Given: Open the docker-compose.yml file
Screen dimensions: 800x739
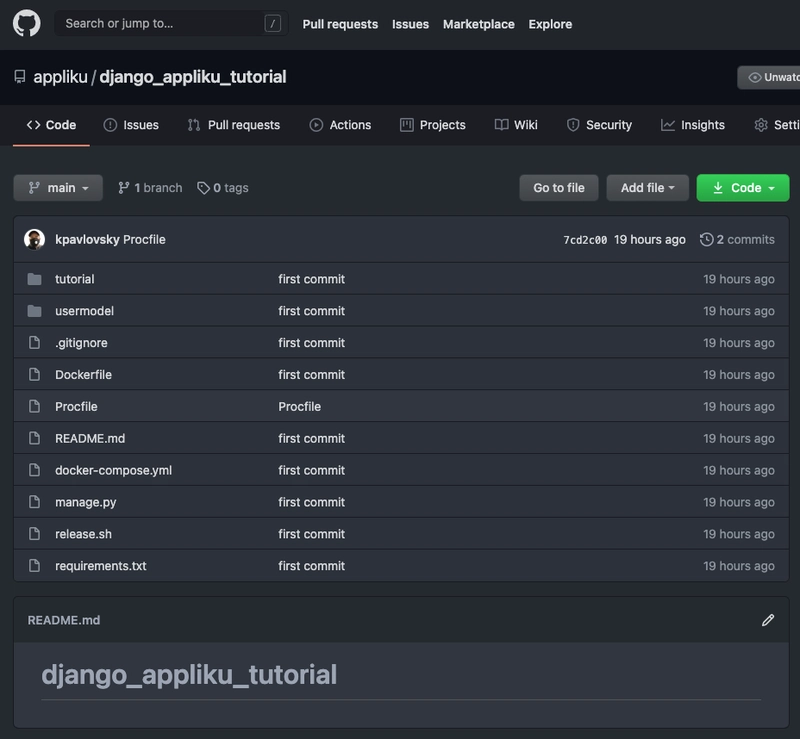Looking at the screenshot, I should (x=113, y=470).
